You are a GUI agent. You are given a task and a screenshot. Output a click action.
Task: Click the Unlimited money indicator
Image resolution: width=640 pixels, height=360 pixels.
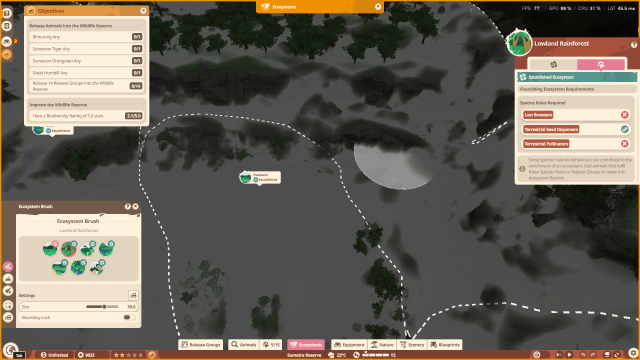(54, 355)
